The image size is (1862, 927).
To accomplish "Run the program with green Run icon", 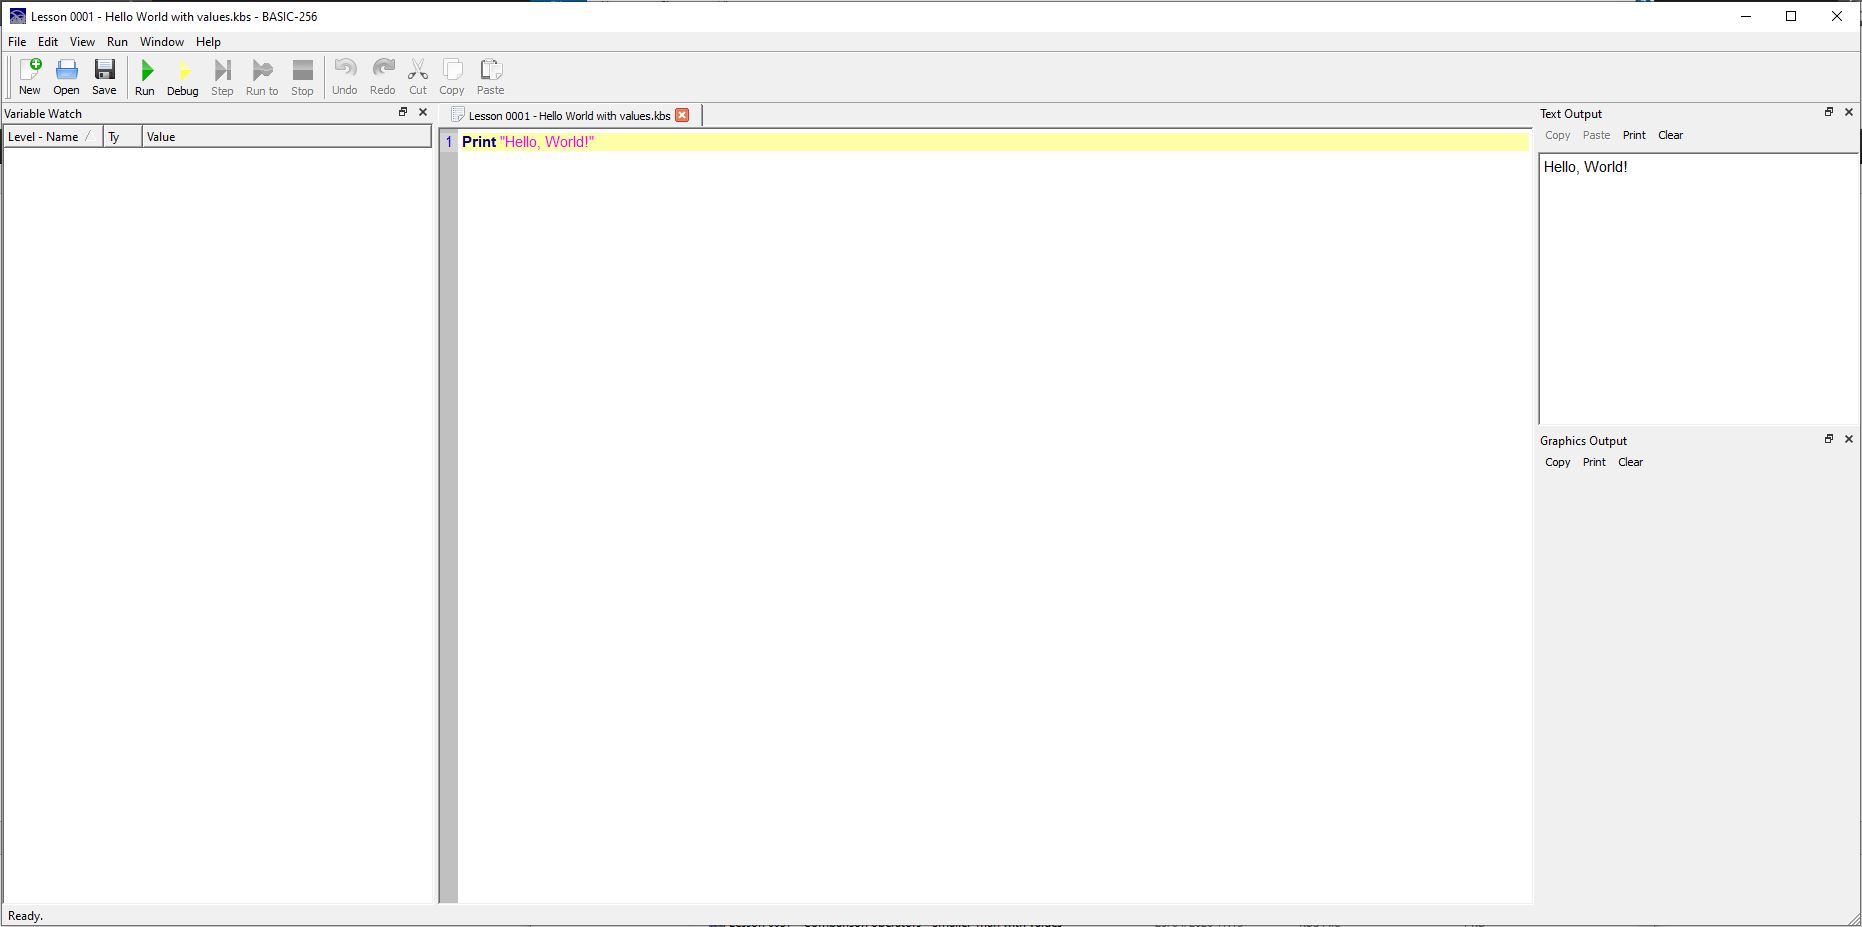I will [145, 76].
